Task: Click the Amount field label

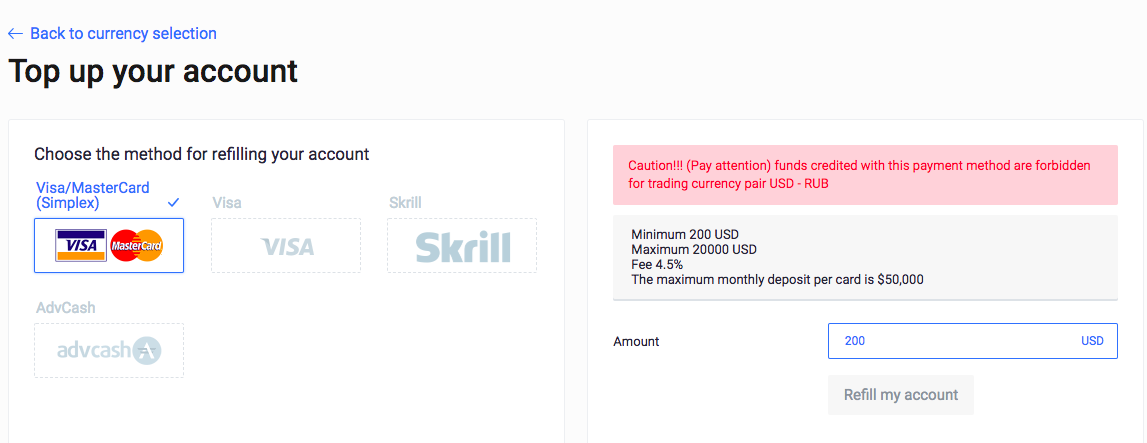Action: (x=636, y=341)
